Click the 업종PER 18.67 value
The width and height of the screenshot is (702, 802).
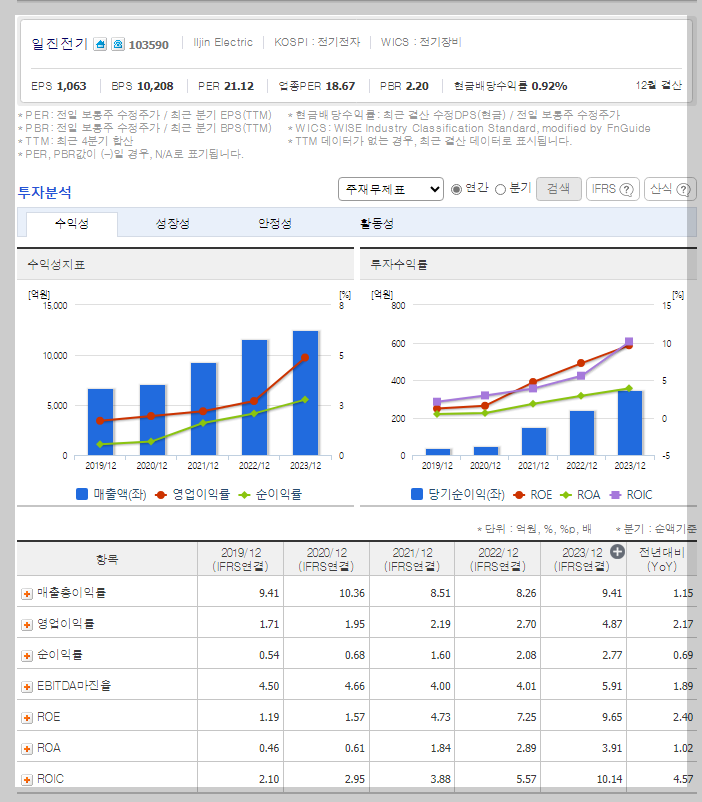(x=316, y=86)
